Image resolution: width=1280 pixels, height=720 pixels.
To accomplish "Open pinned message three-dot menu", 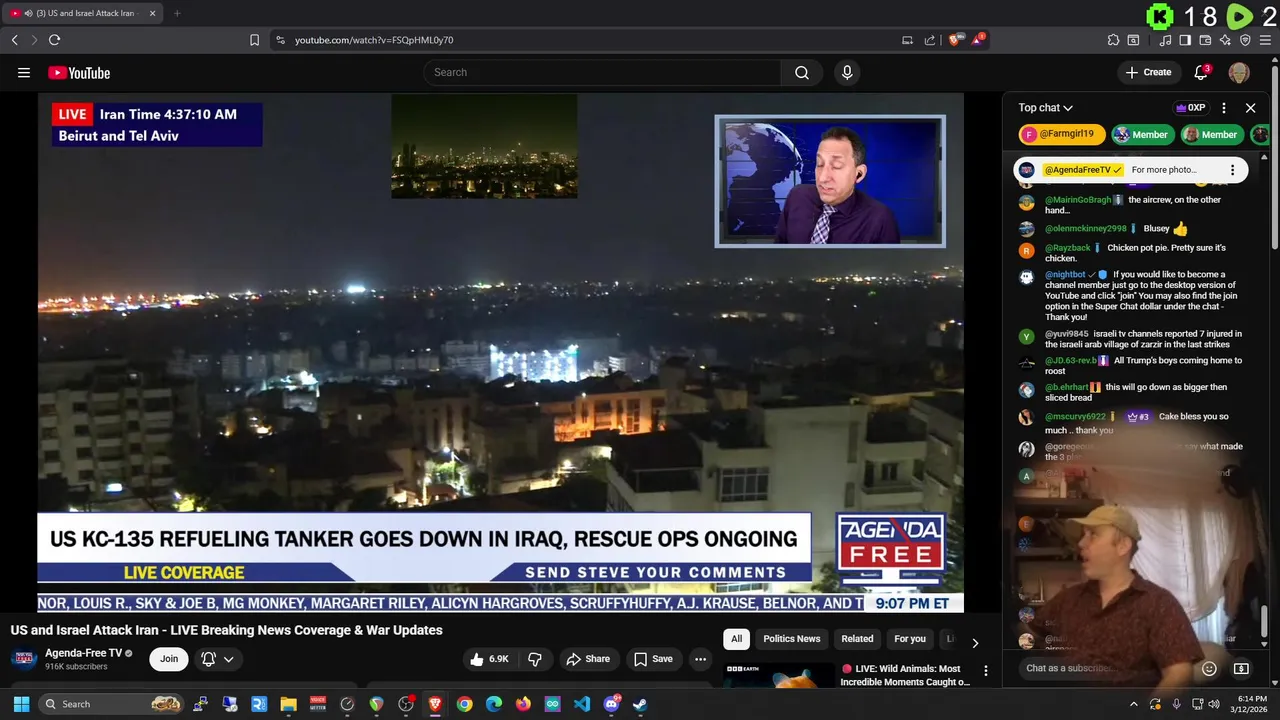I will [1232, 170].
